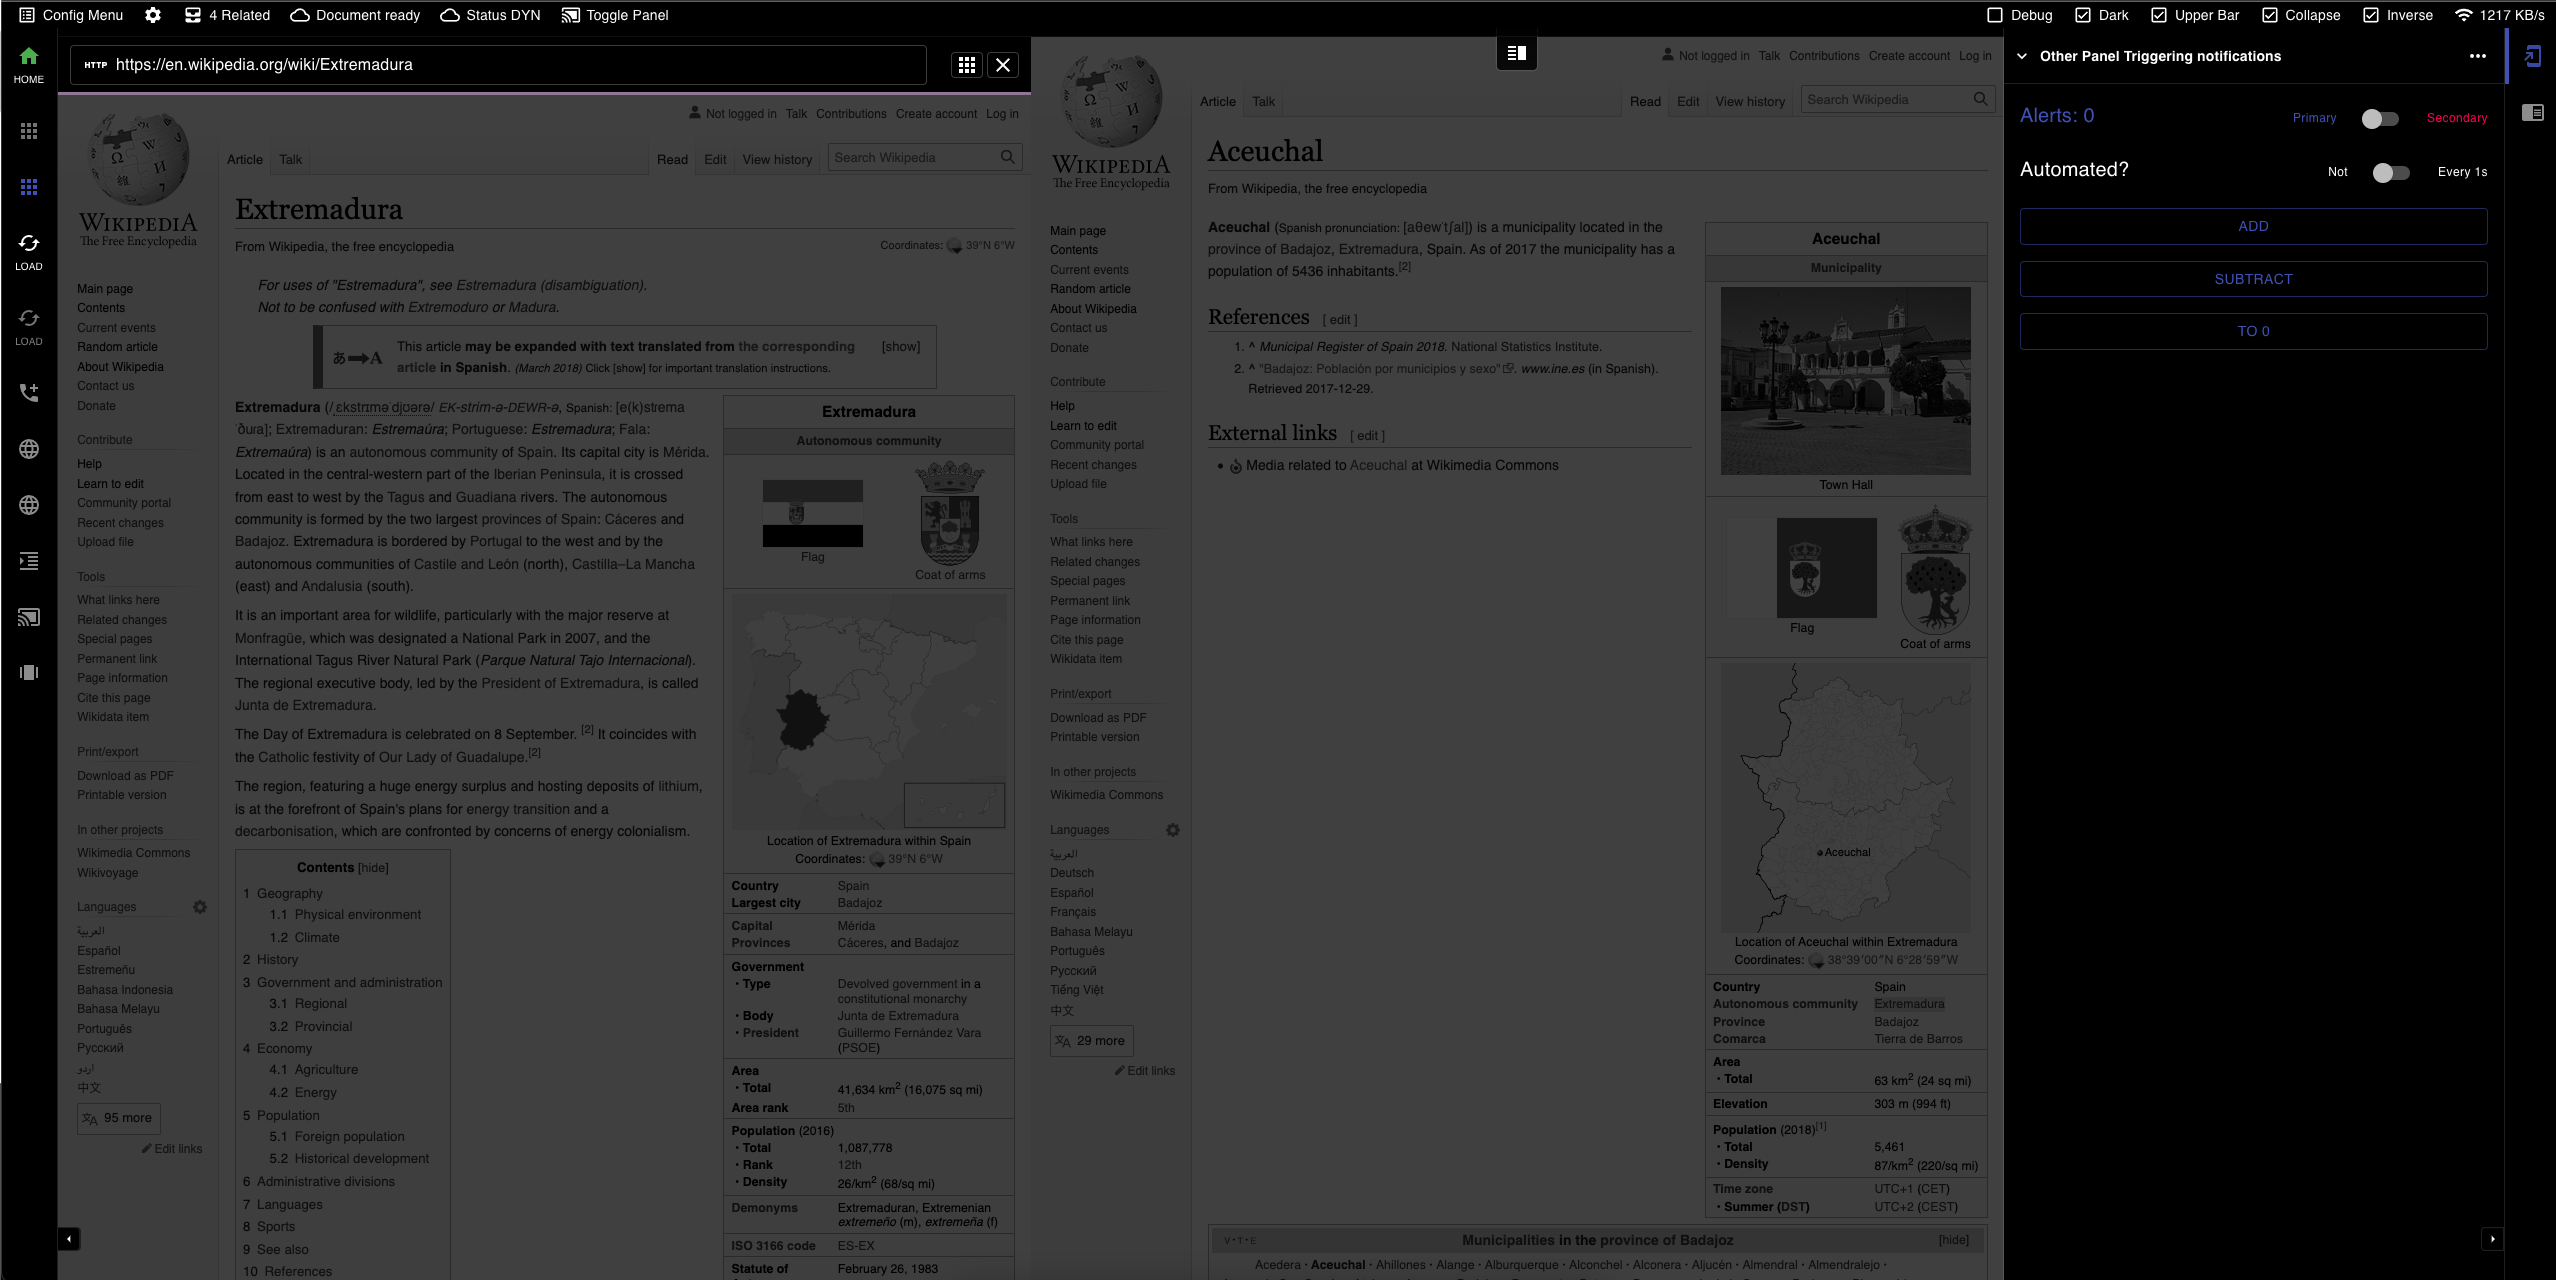Image resolution: width=2556 pixels, height=1280 pixels.
Task: Enable the Debug checkbox
Action: coord(1995,15)
